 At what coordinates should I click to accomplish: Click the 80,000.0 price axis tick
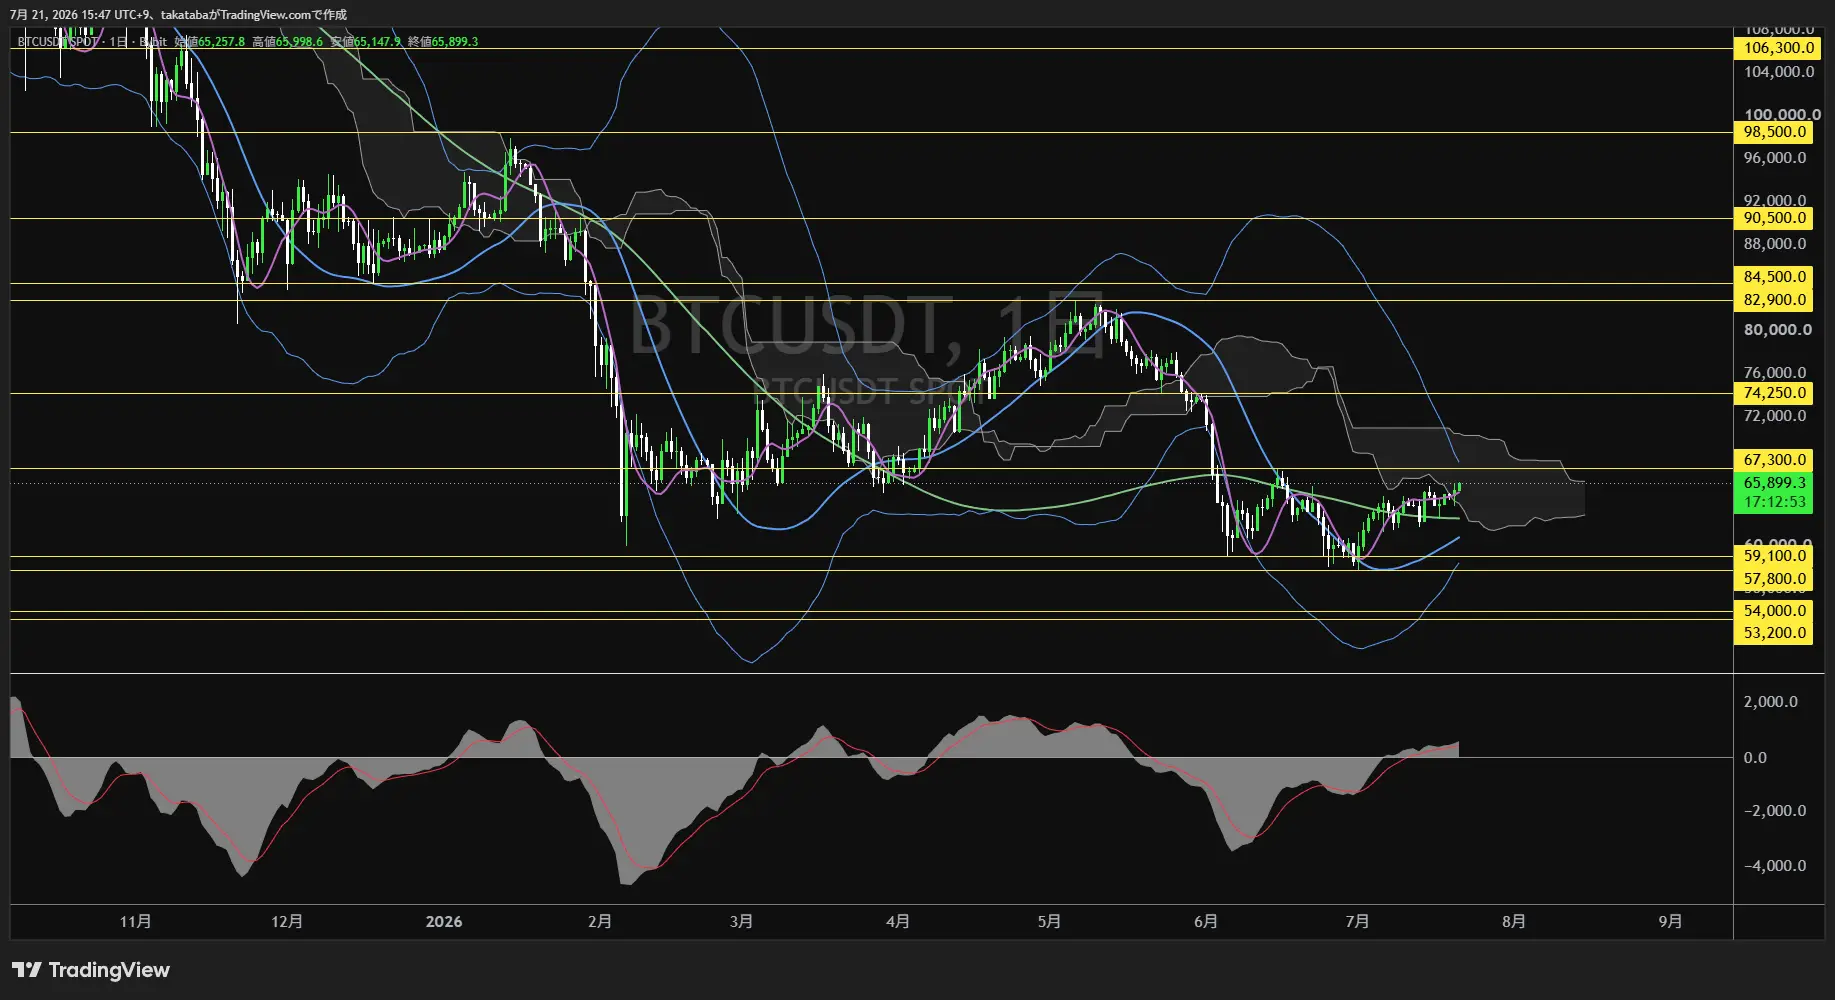(x=1778, y=330)
